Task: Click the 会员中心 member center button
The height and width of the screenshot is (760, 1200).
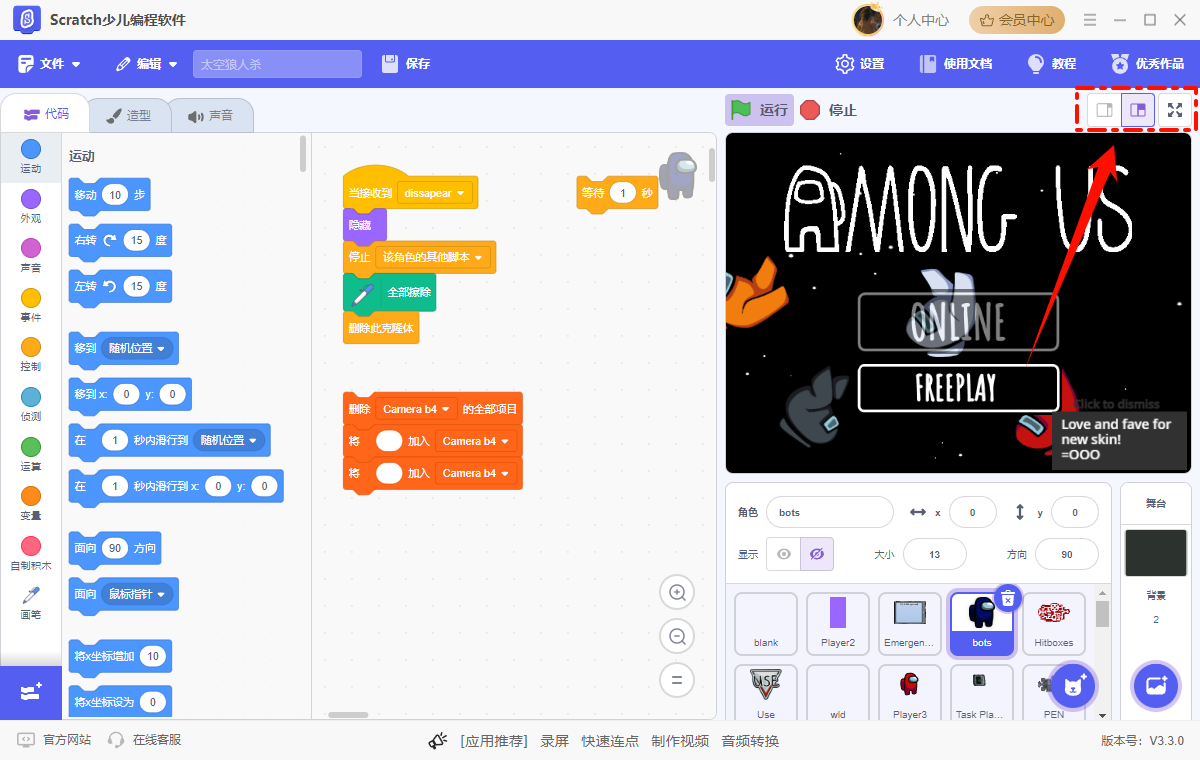Action: click(1016, 20)
